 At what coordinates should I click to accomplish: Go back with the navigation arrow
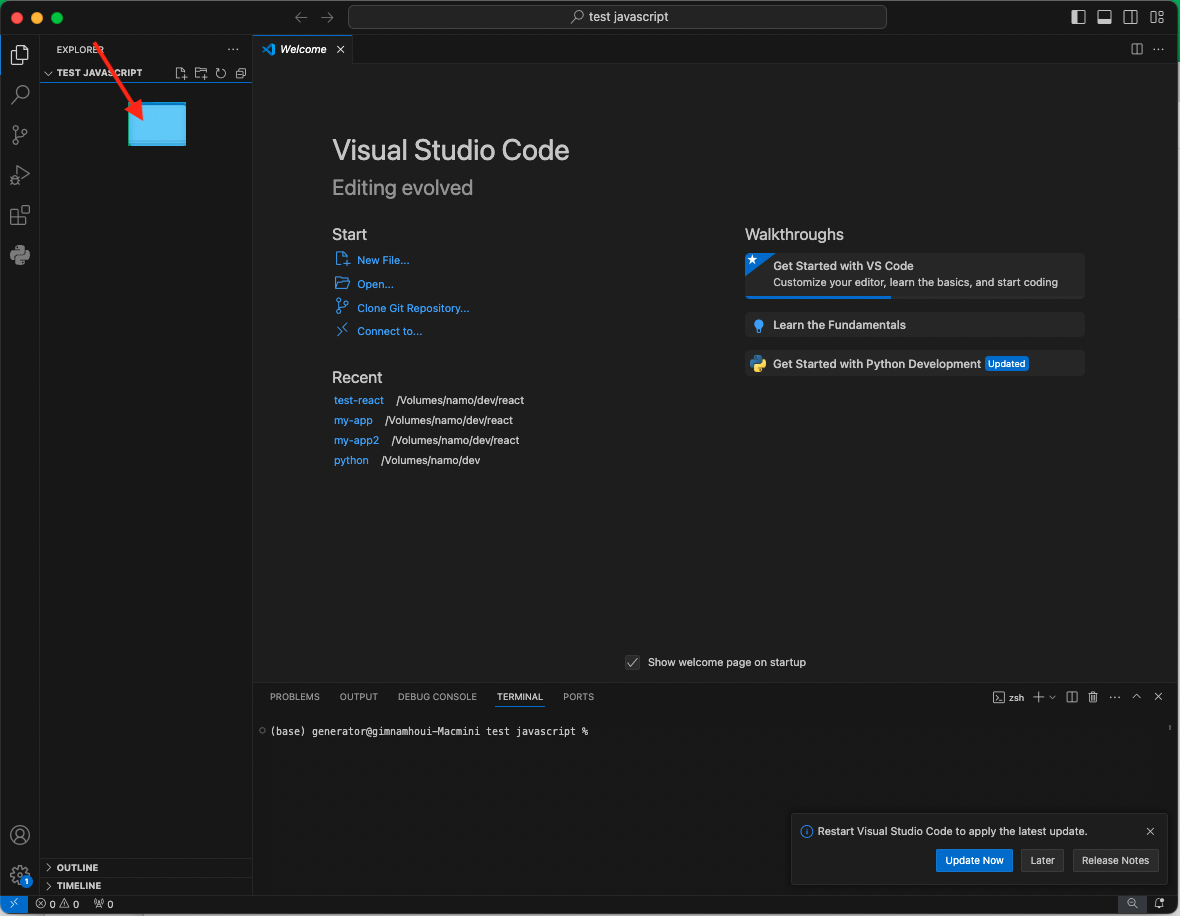tap(301, 17)
